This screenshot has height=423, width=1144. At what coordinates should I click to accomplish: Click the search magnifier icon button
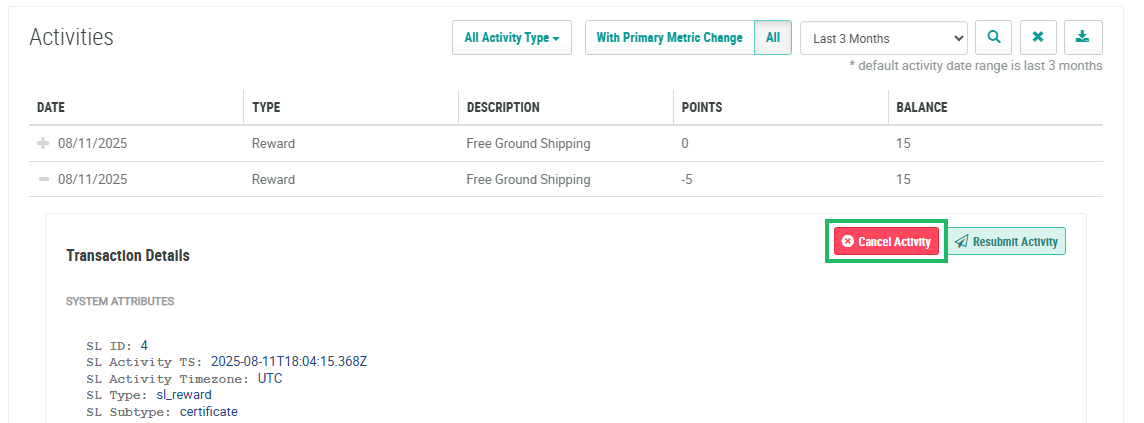click(994, 38)
